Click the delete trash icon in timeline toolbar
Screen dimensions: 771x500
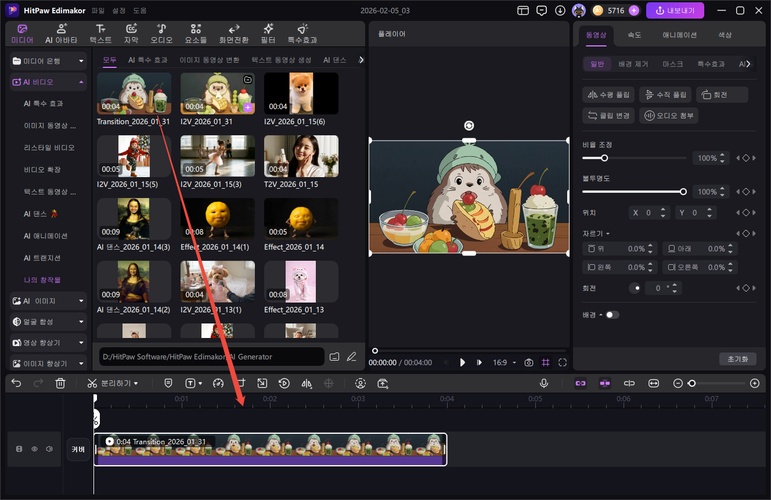[60, 383]
